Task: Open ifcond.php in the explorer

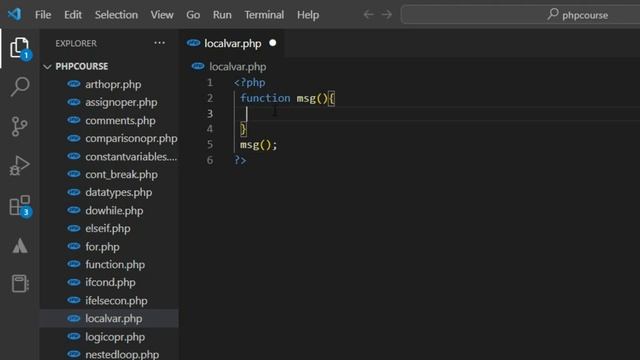Action: tap(109, 282)
